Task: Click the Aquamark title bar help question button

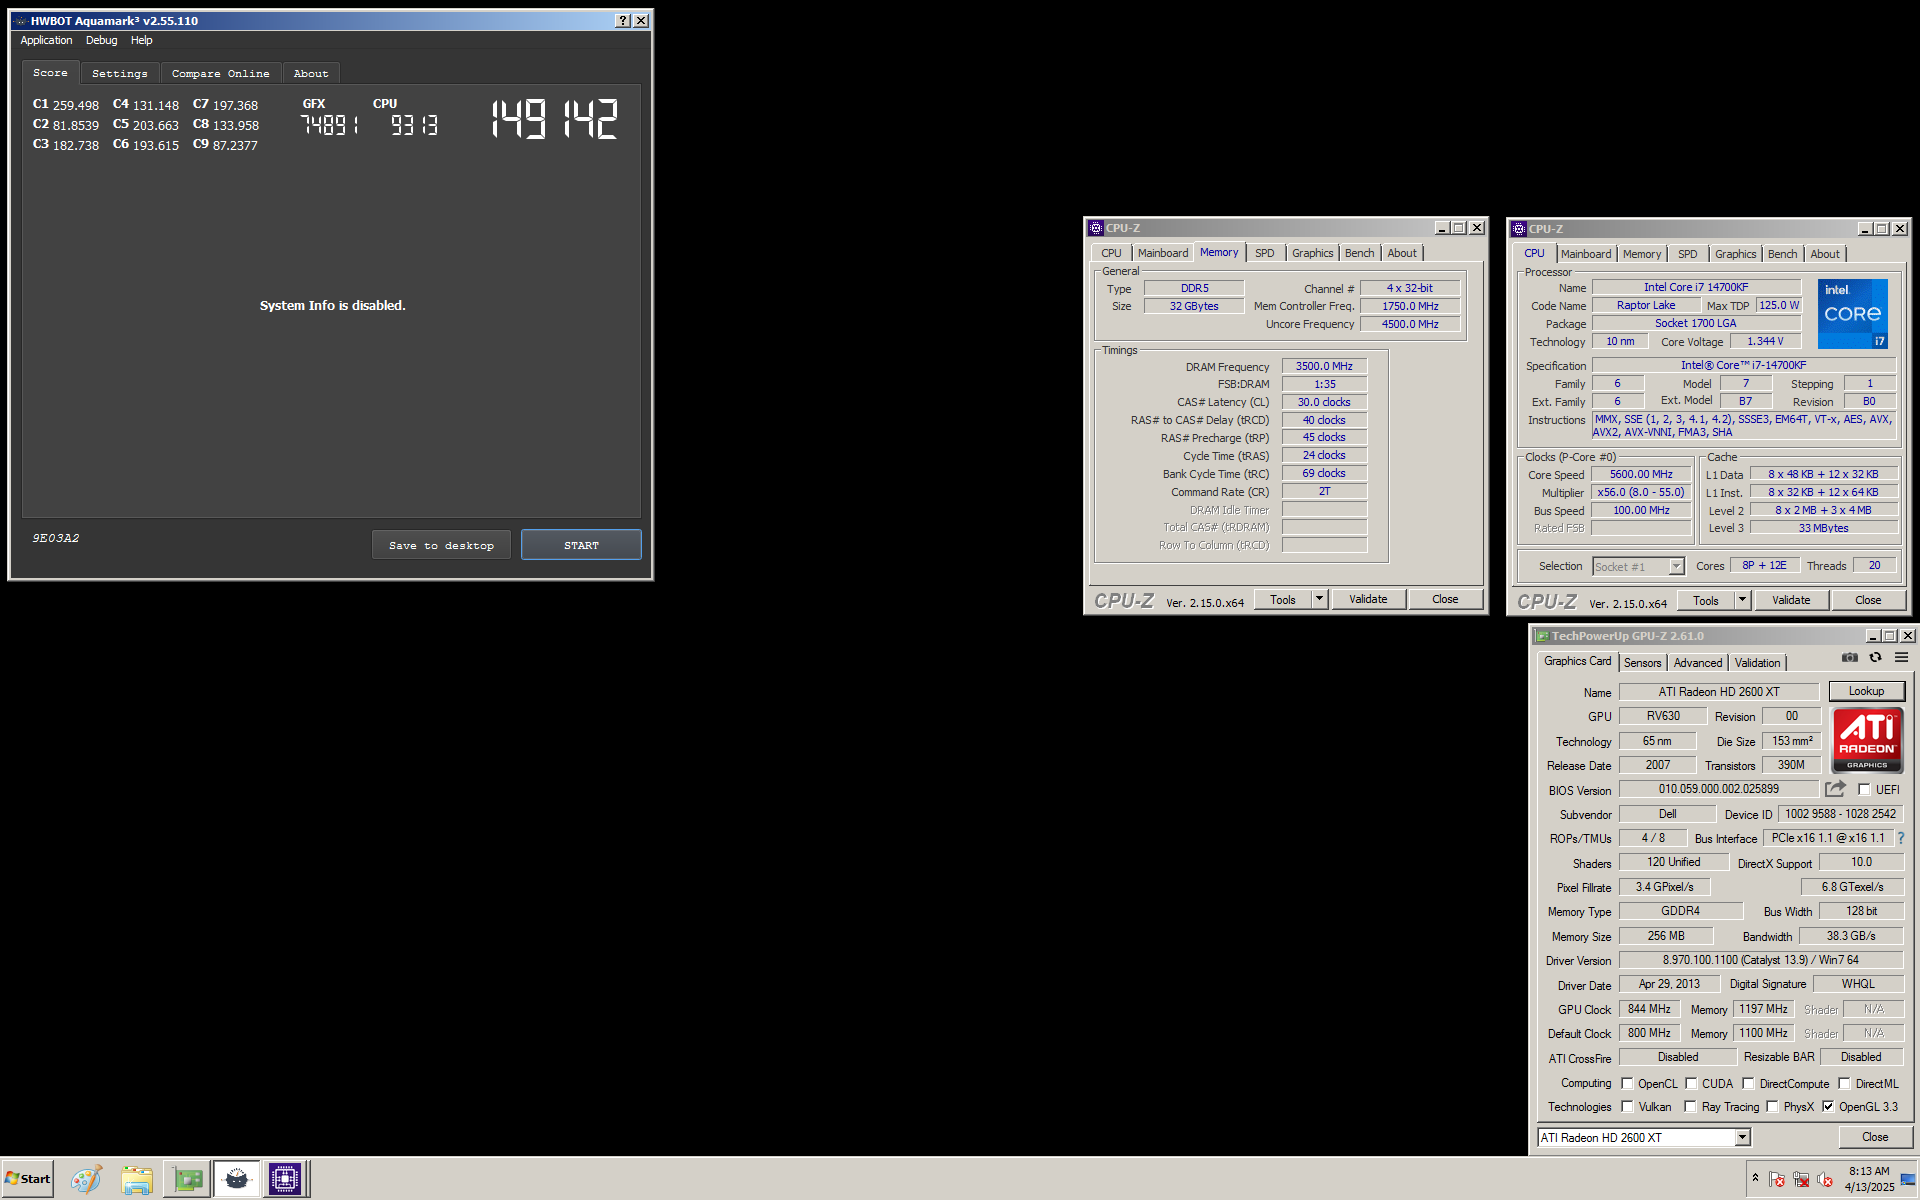Action: (x=623, y=21)
